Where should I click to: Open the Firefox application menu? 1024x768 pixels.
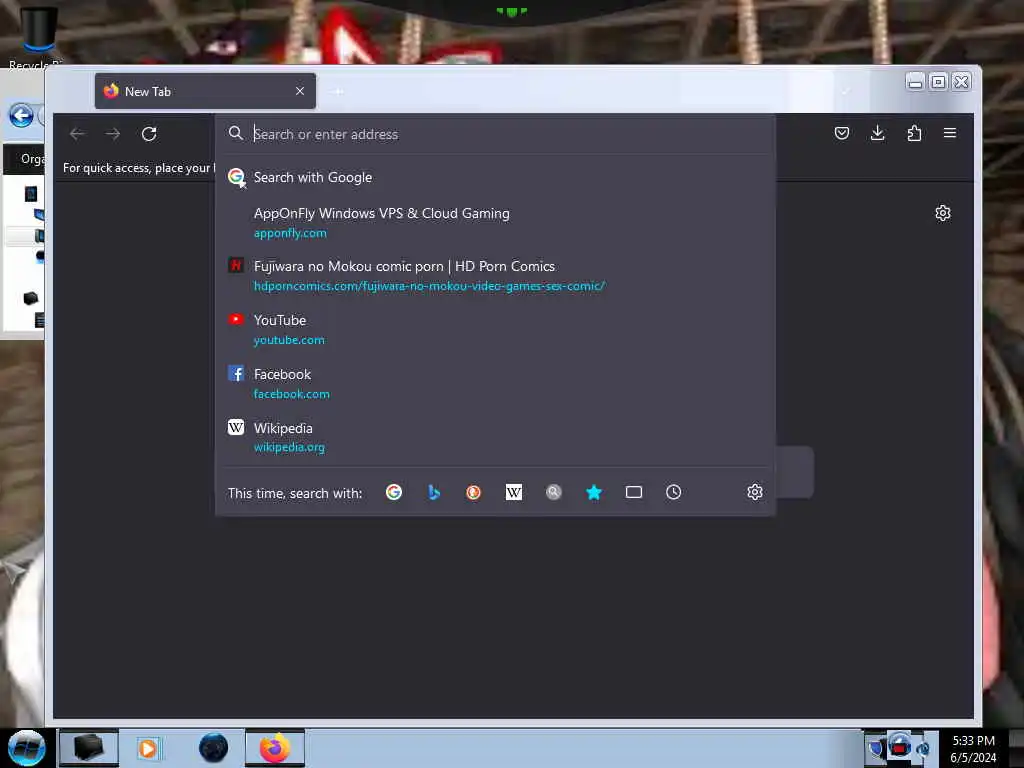click(x=950, y=133)
